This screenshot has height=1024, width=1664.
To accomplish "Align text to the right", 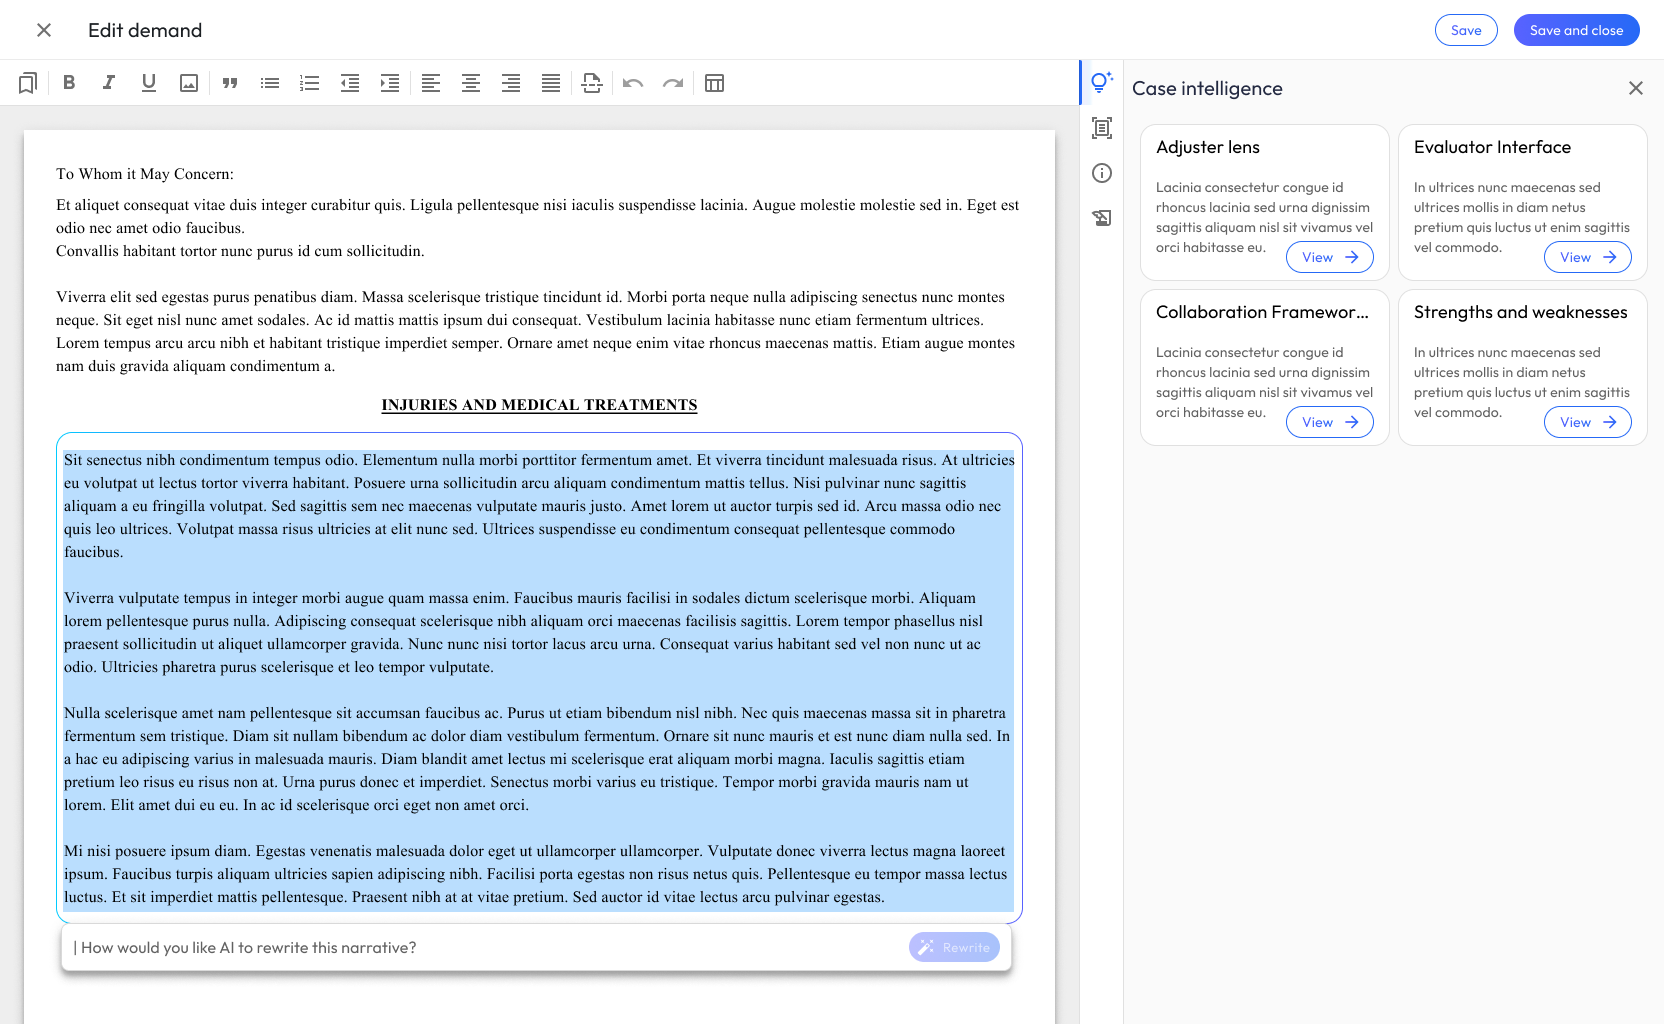I will coord(511,83).
